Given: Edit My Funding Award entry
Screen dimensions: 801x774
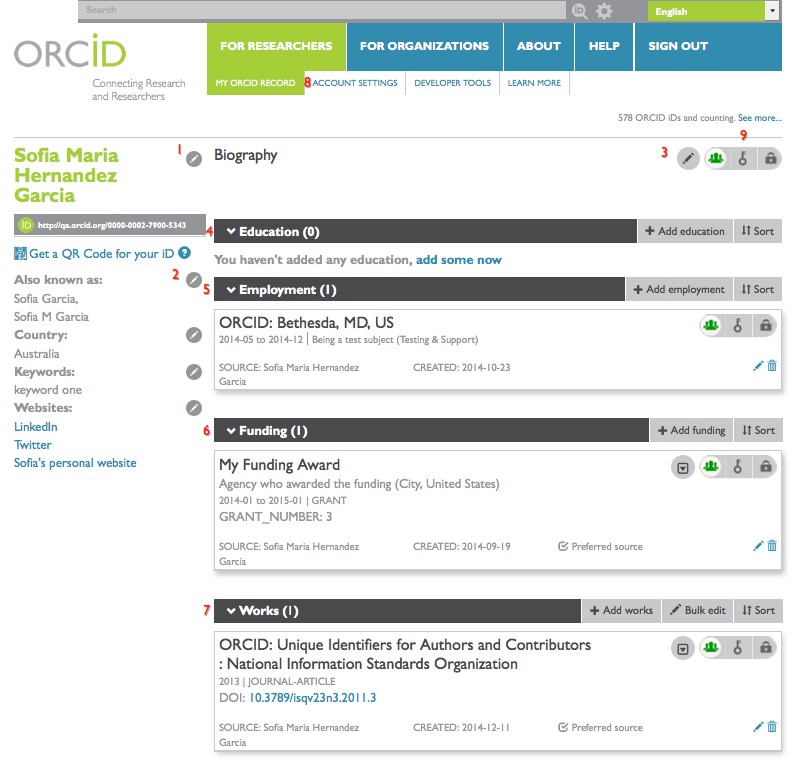Looking at the screenshot, I should click(758, 546).
